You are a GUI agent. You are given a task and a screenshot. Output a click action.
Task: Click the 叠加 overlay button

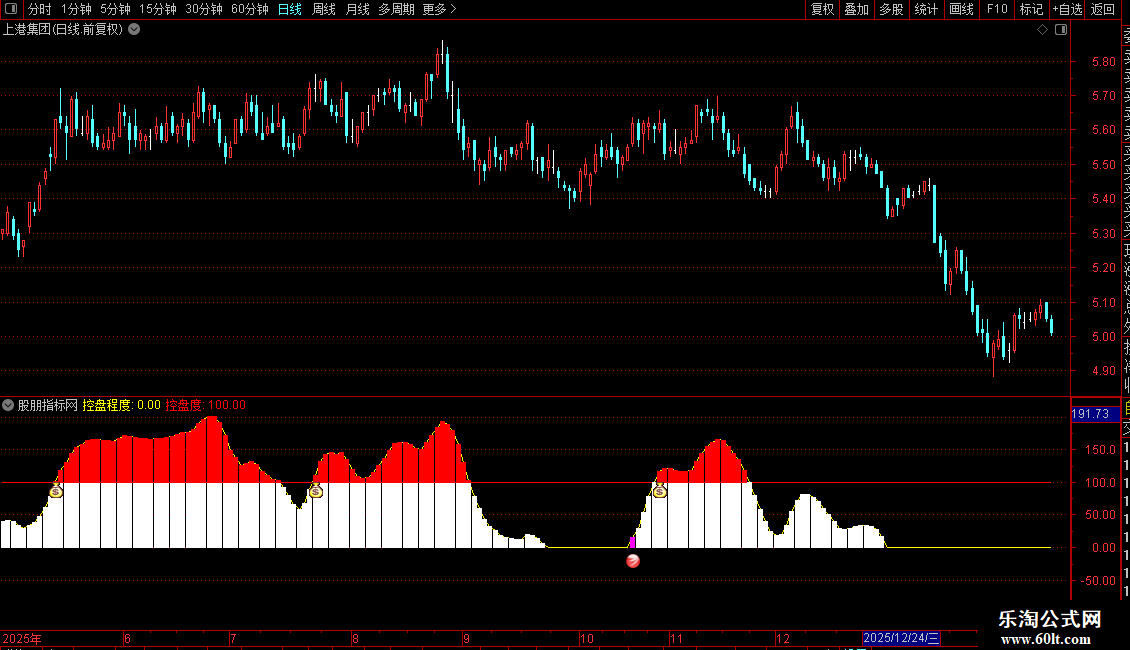tap(857, 9)
